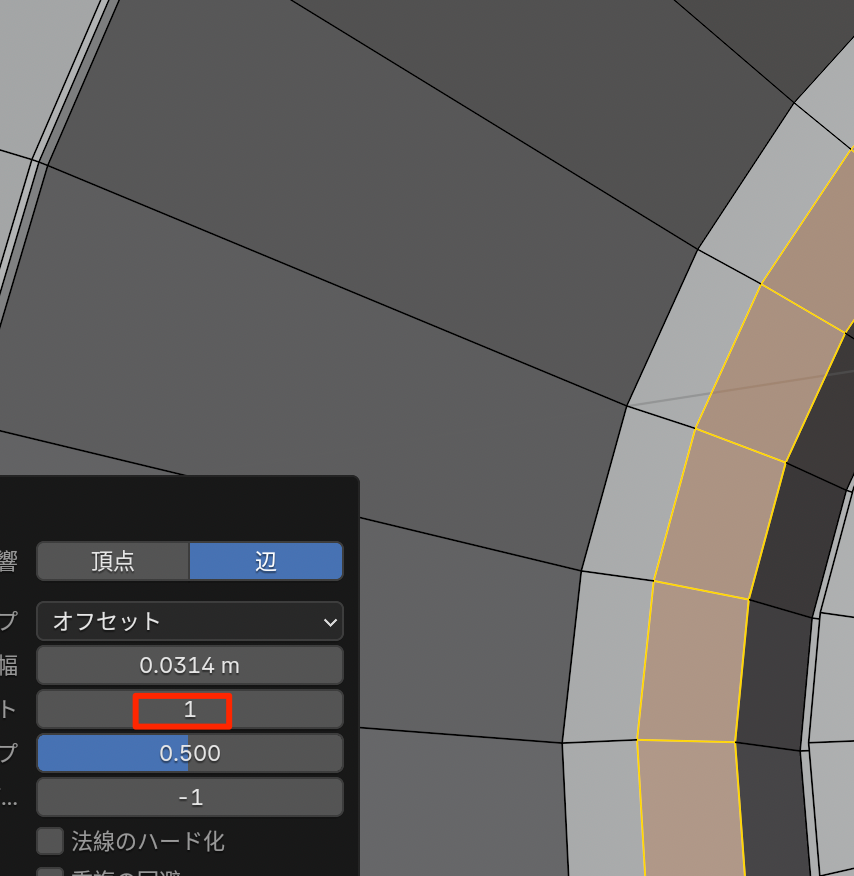
Task: Click the 0.0314 m width field
Action: (x=190, y=665)
